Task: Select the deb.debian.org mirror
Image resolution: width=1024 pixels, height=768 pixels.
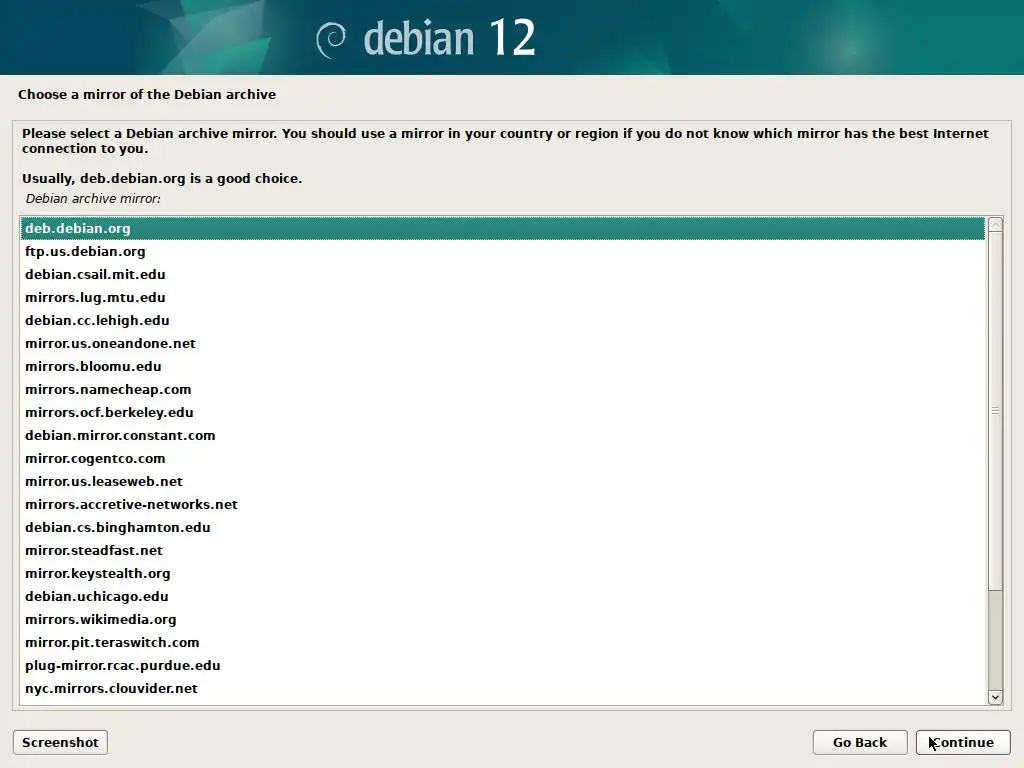Action: pos(502,229)
